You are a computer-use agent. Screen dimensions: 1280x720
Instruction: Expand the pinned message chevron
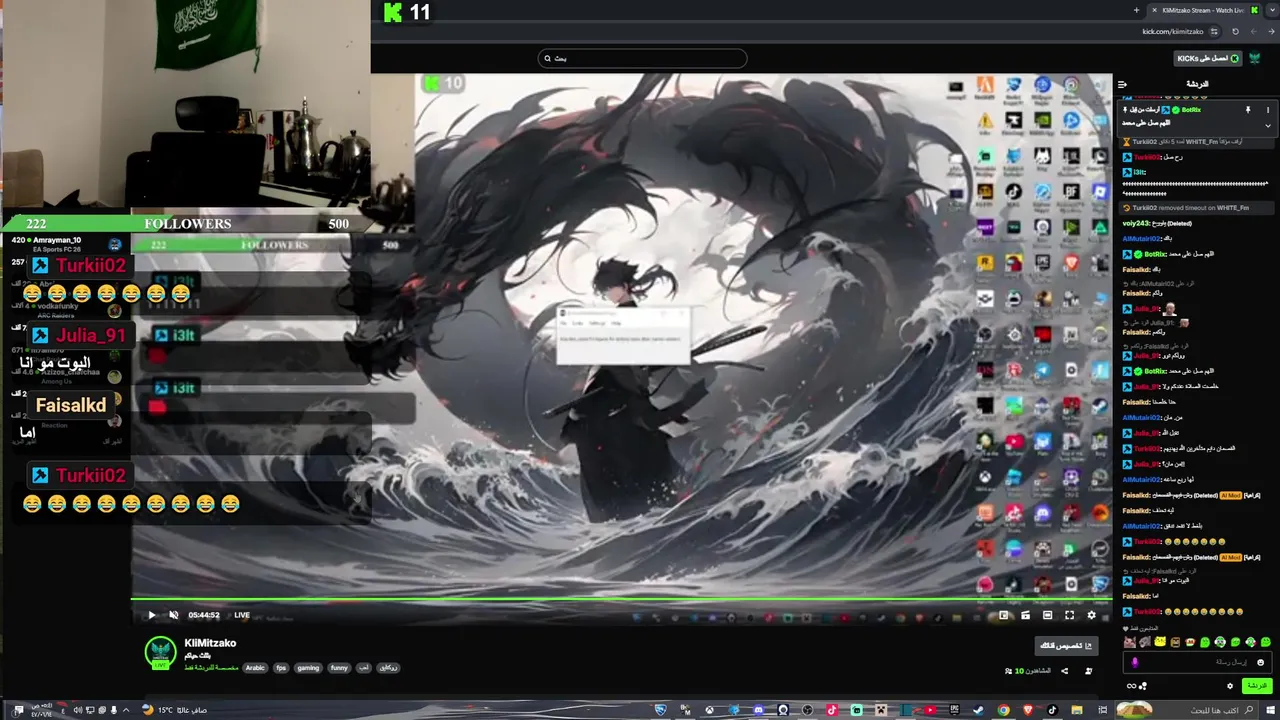[x=1268, y=125]
